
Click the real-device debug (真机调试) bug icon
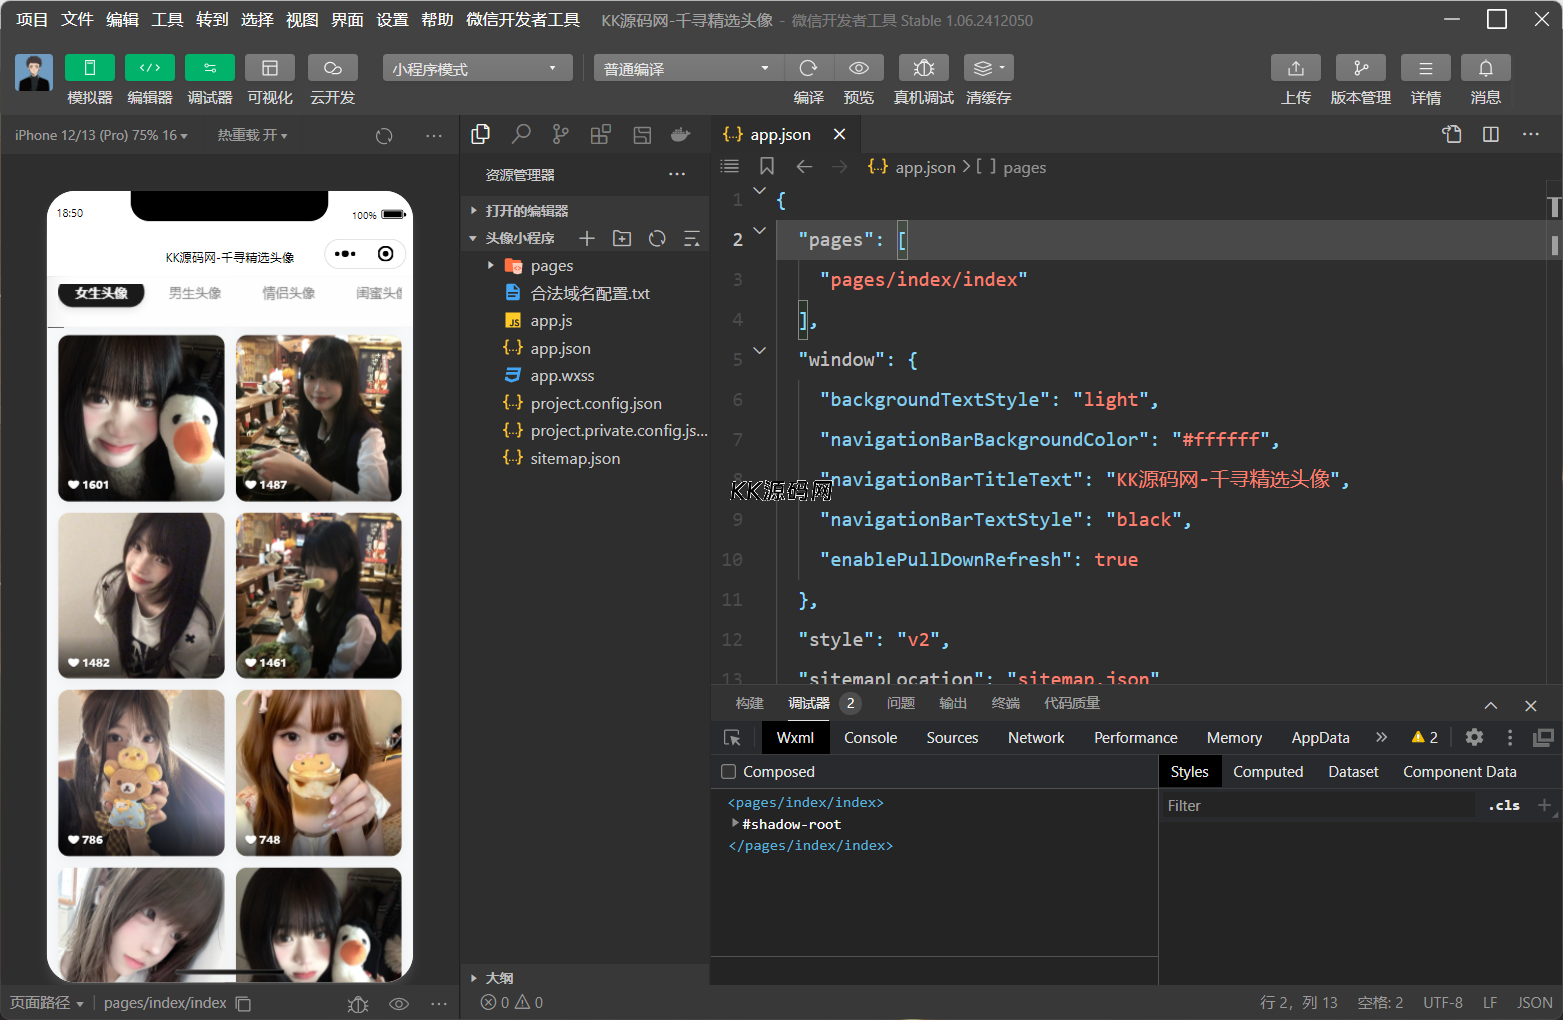click(923, 68)
